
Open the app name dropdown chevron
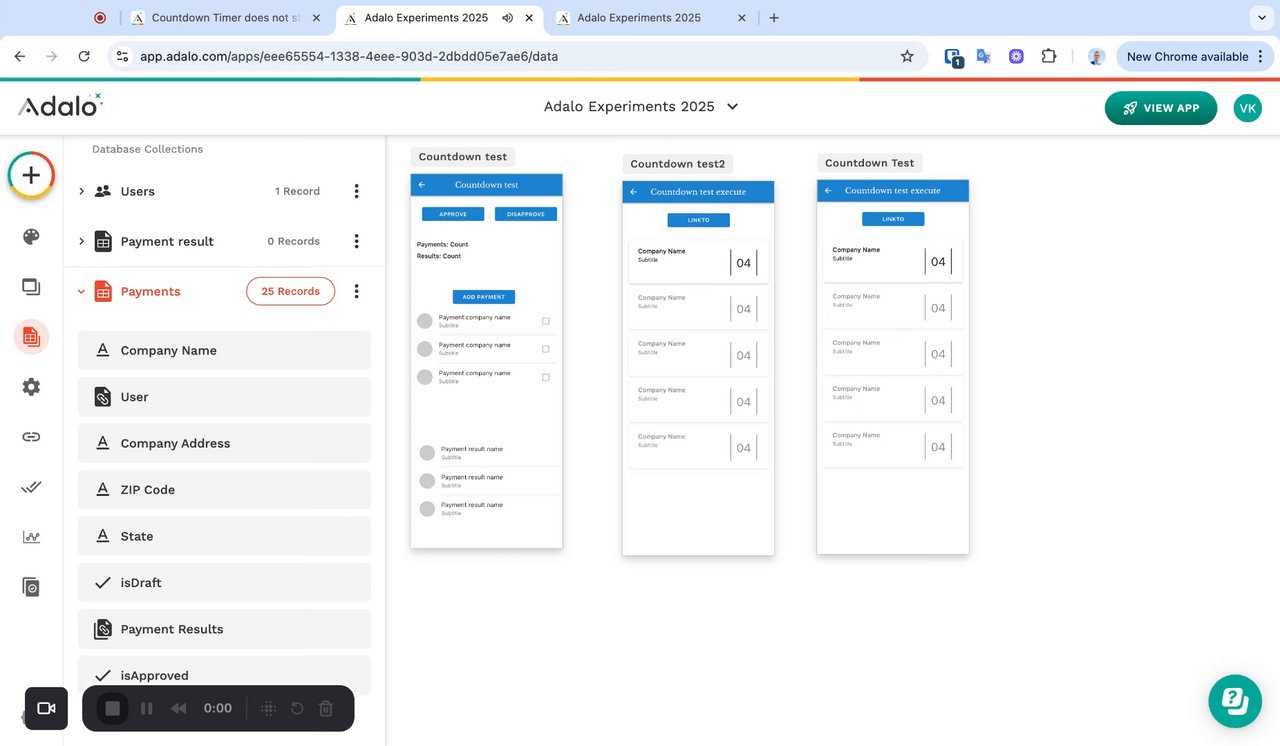[x=733, y=107]
